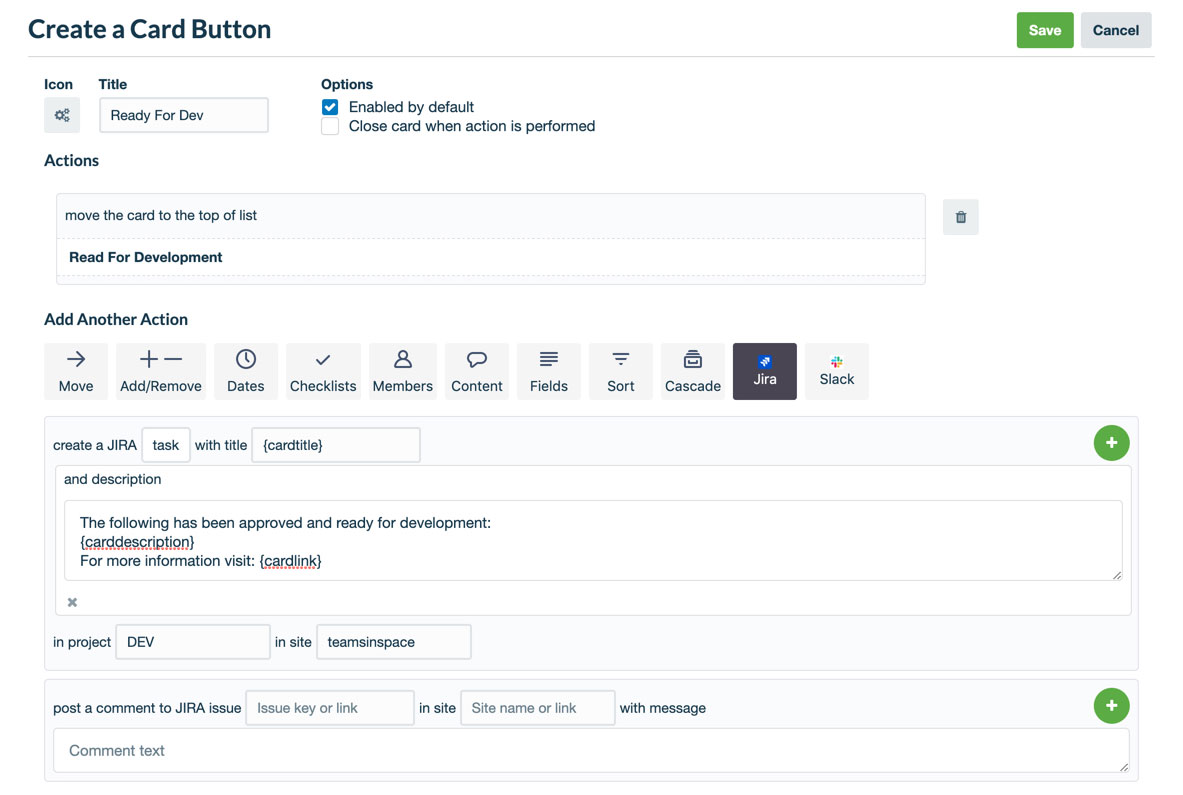Select the Members action icon
The image size is (1183, 795).
[402, 371]
